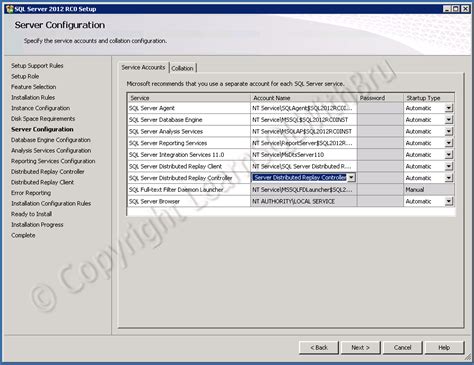Screen dimensions: 474x365
Task: Click Database Engine Configuration step
Action: pos(51,140)
